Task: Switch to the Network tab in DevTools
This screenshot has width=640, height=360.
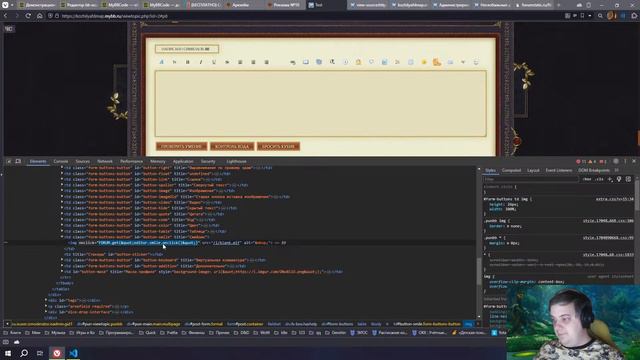Action: pos(104,162)
